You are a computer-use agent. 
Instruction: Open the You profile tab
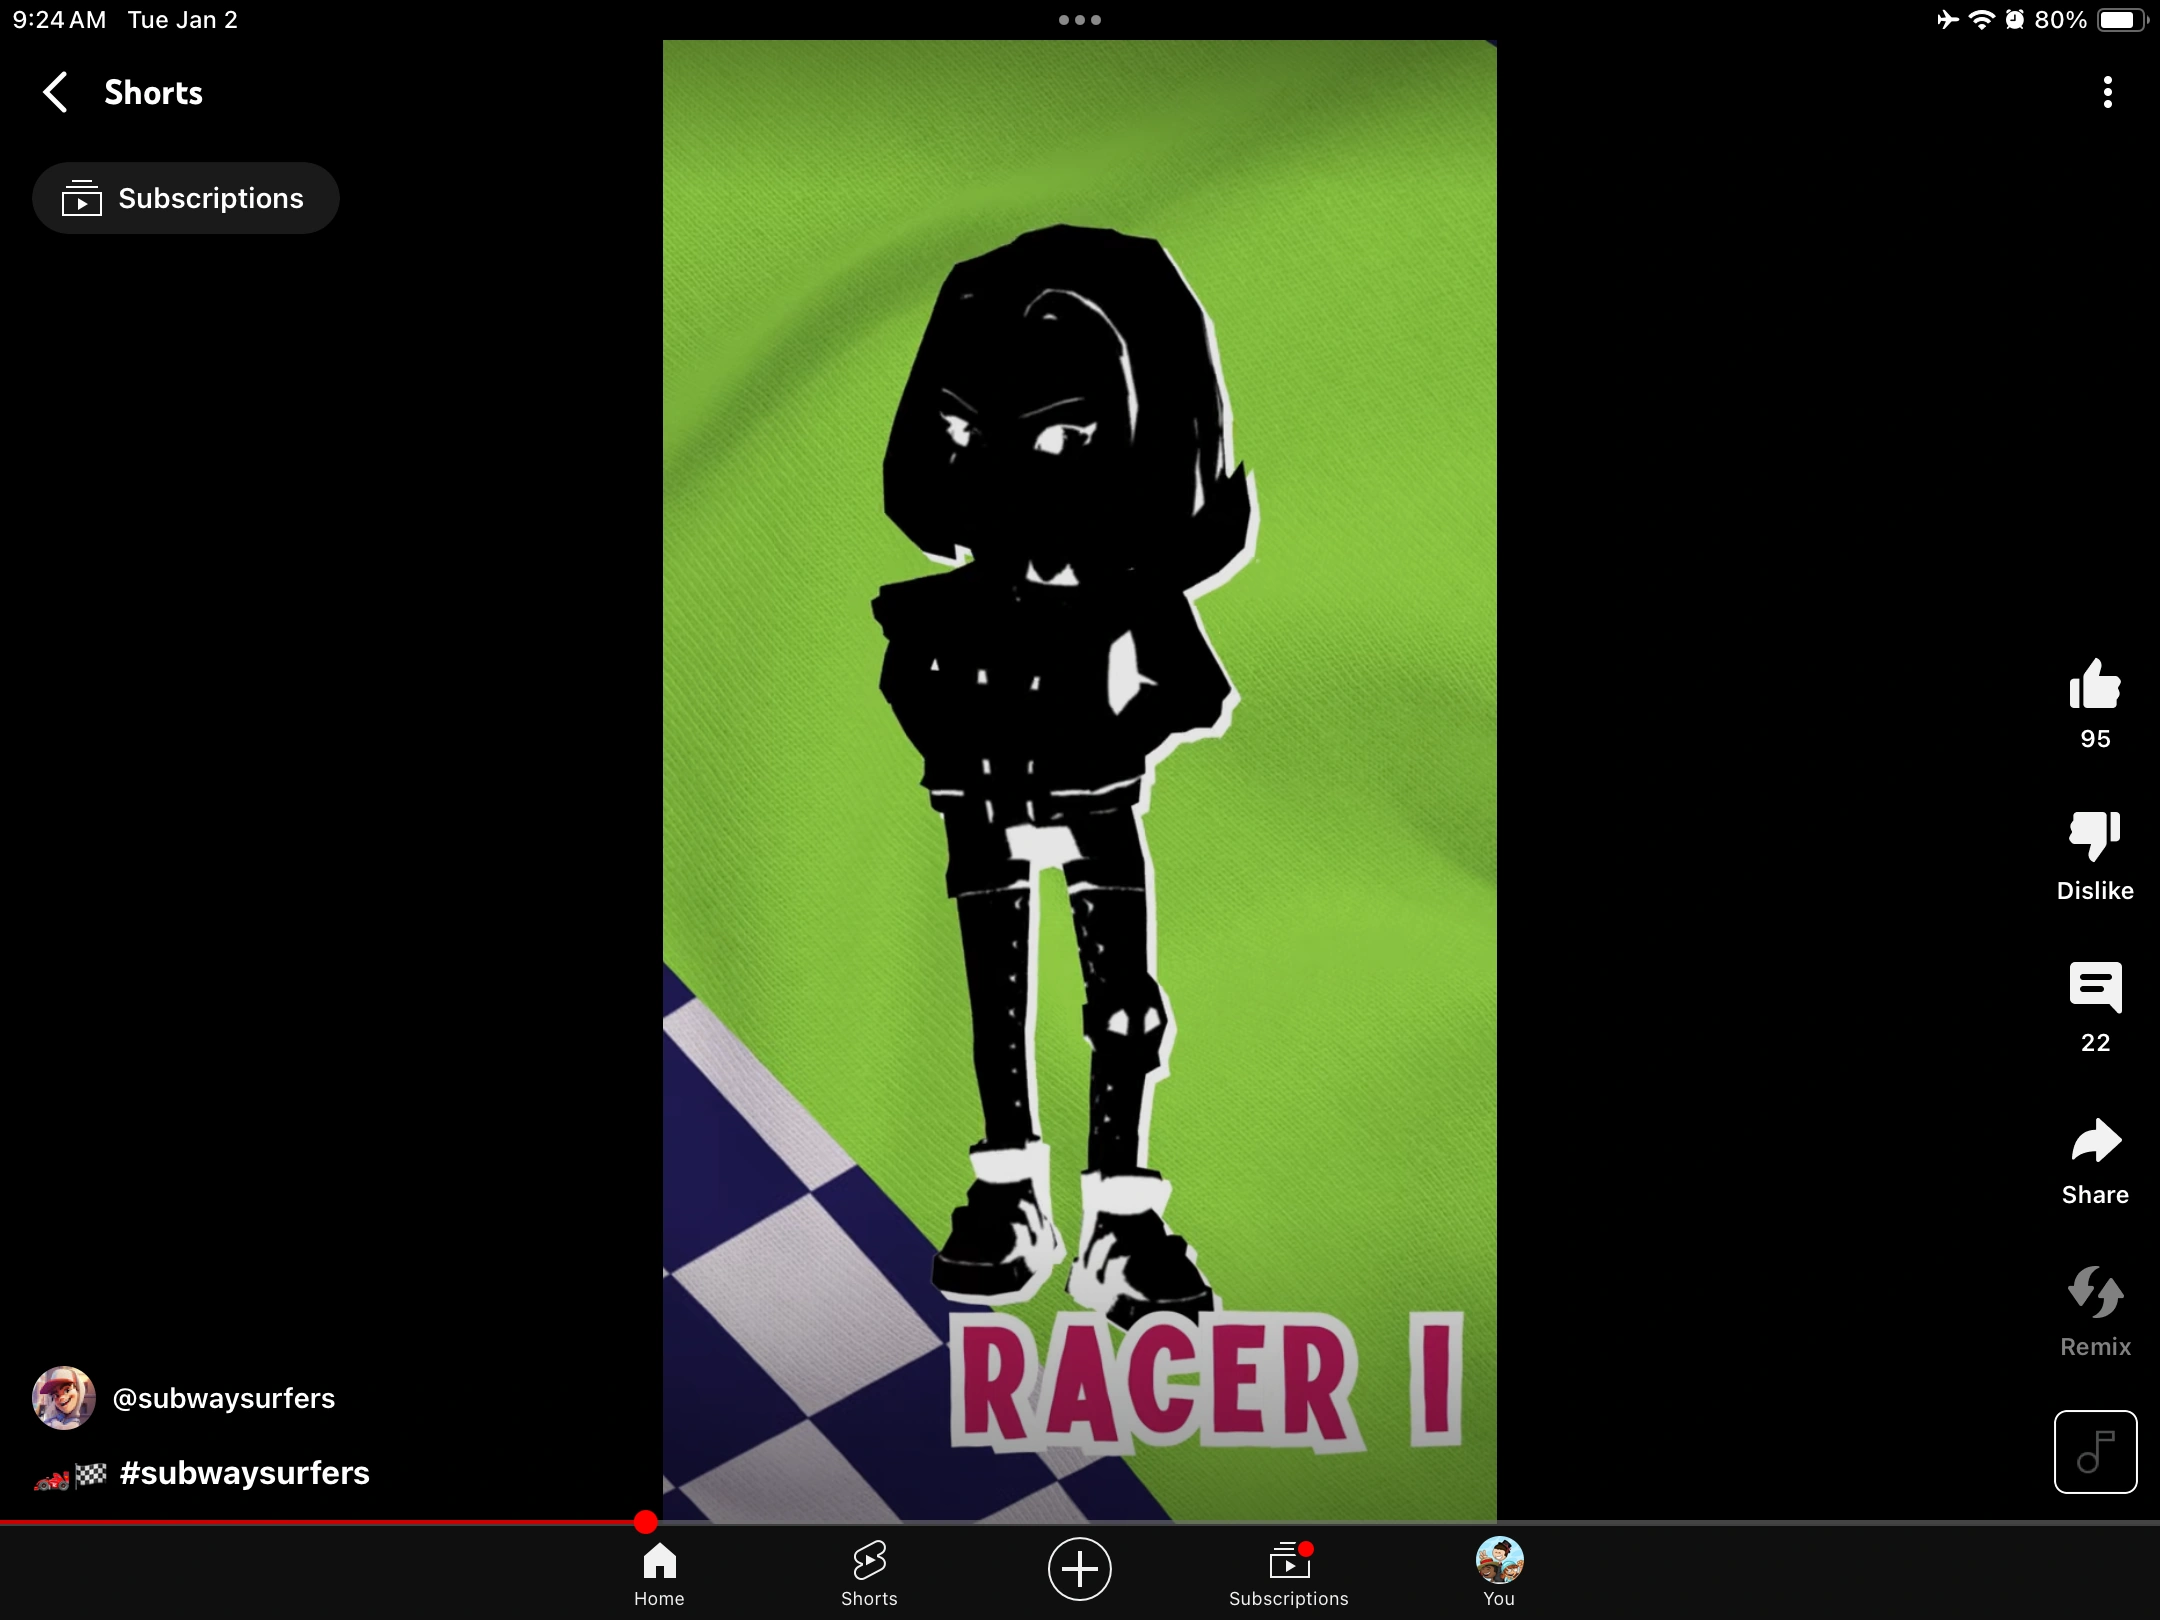[1499, 1572]
